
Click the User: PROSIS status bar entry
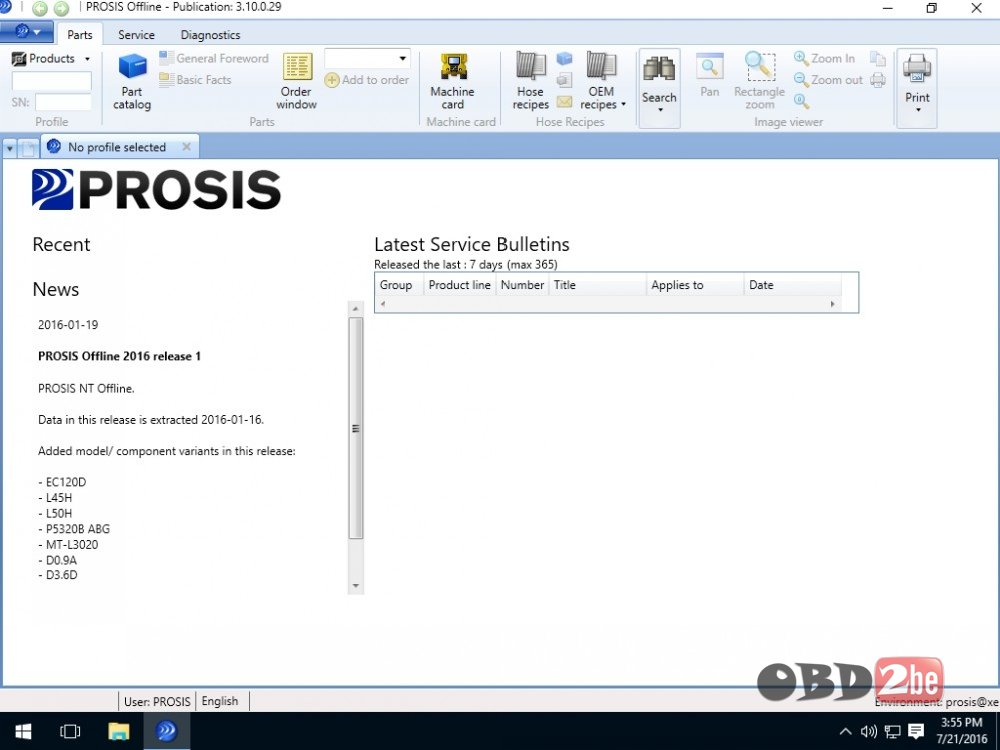157,702
